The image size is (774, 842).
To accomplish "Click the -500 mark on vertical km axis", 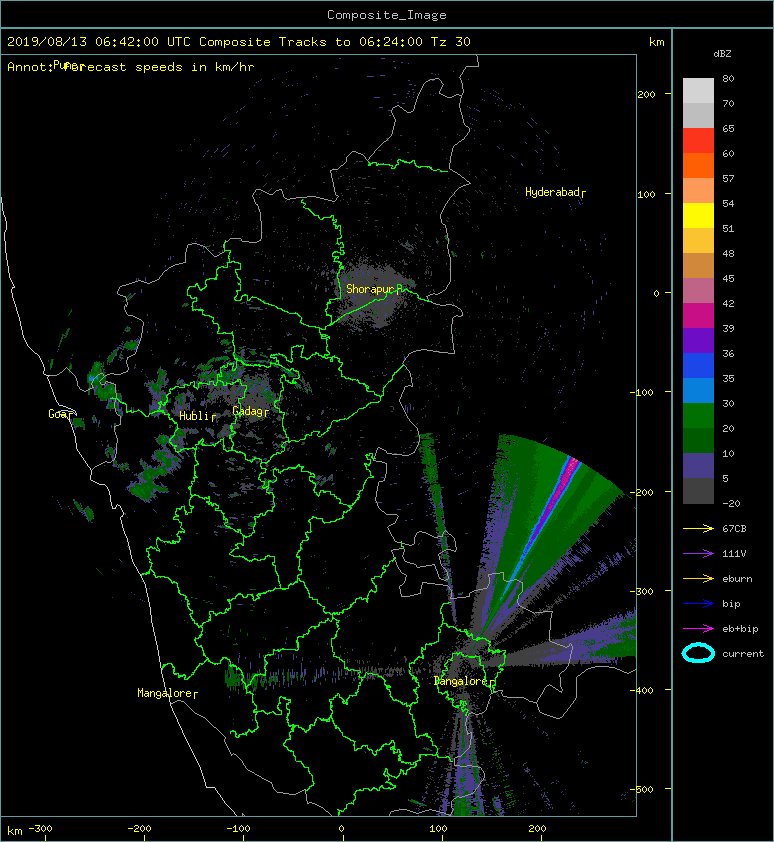I will pyautogui.click(x=641, y=789).
